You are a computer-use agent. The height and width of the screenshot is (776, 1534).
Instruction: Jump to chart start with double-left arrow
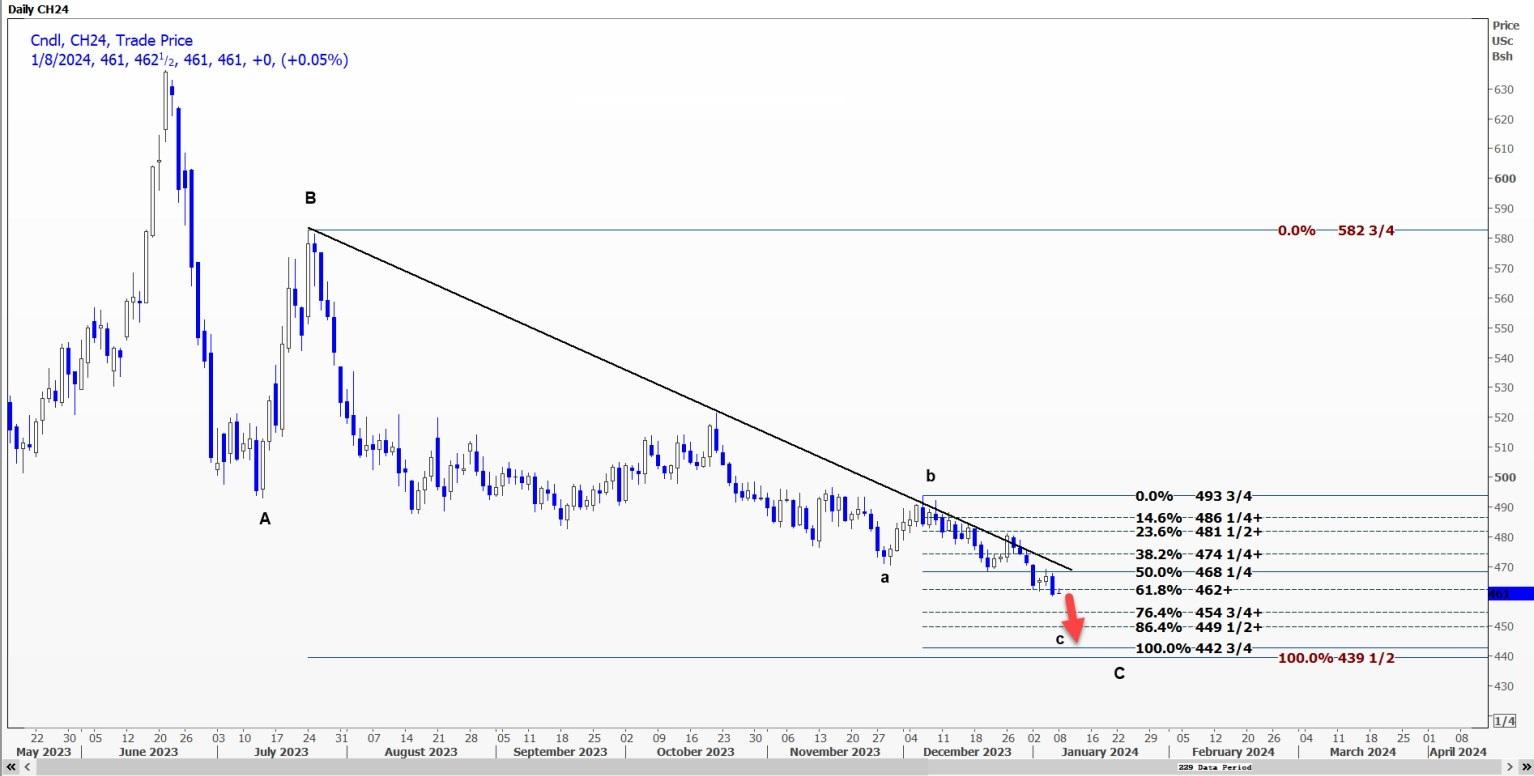(x=11, y=767)
